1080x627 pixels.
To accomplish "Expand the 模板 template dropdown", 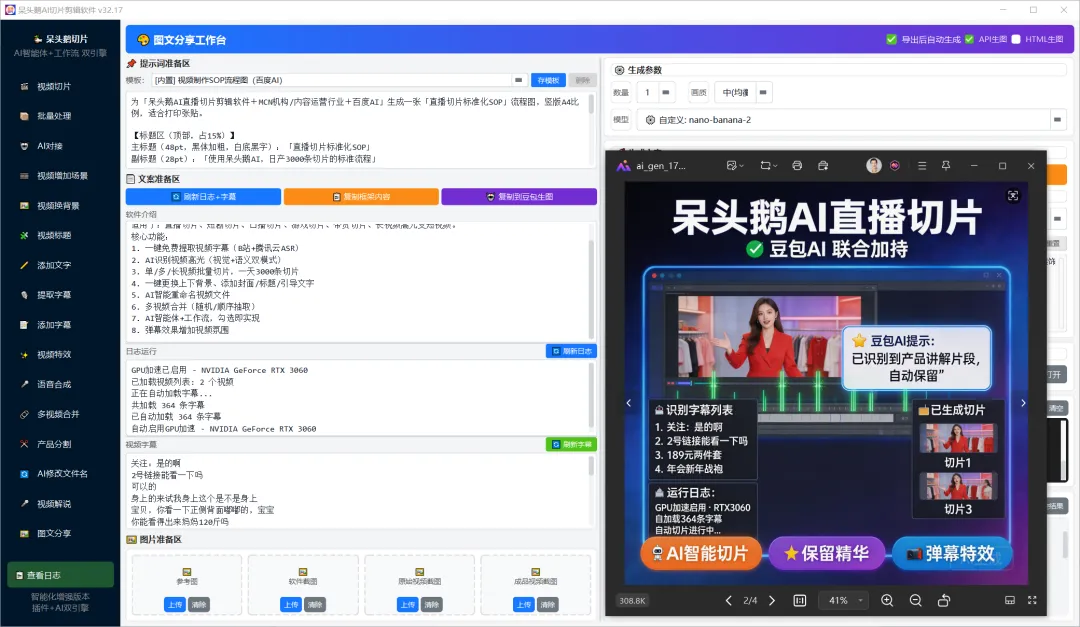I will (x=518, y=80).
